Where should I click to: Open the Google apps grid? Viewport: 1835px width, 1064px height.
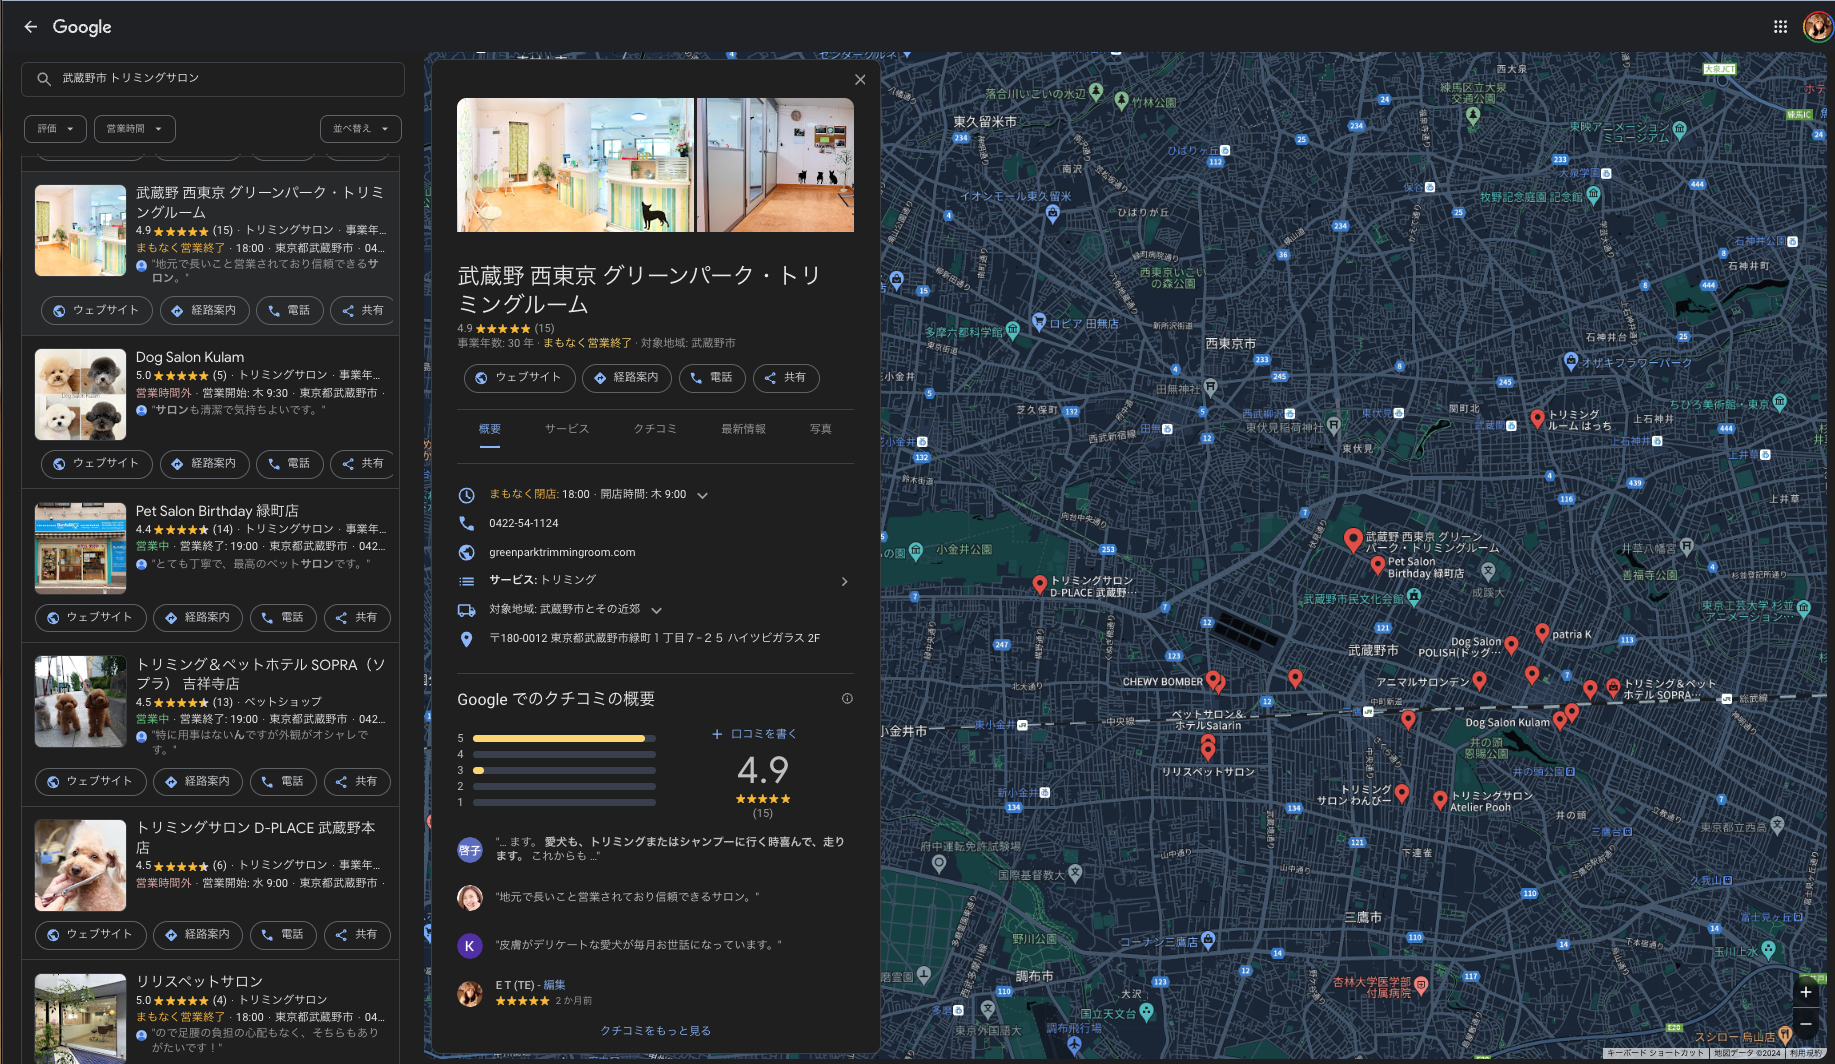[1780, 27]
